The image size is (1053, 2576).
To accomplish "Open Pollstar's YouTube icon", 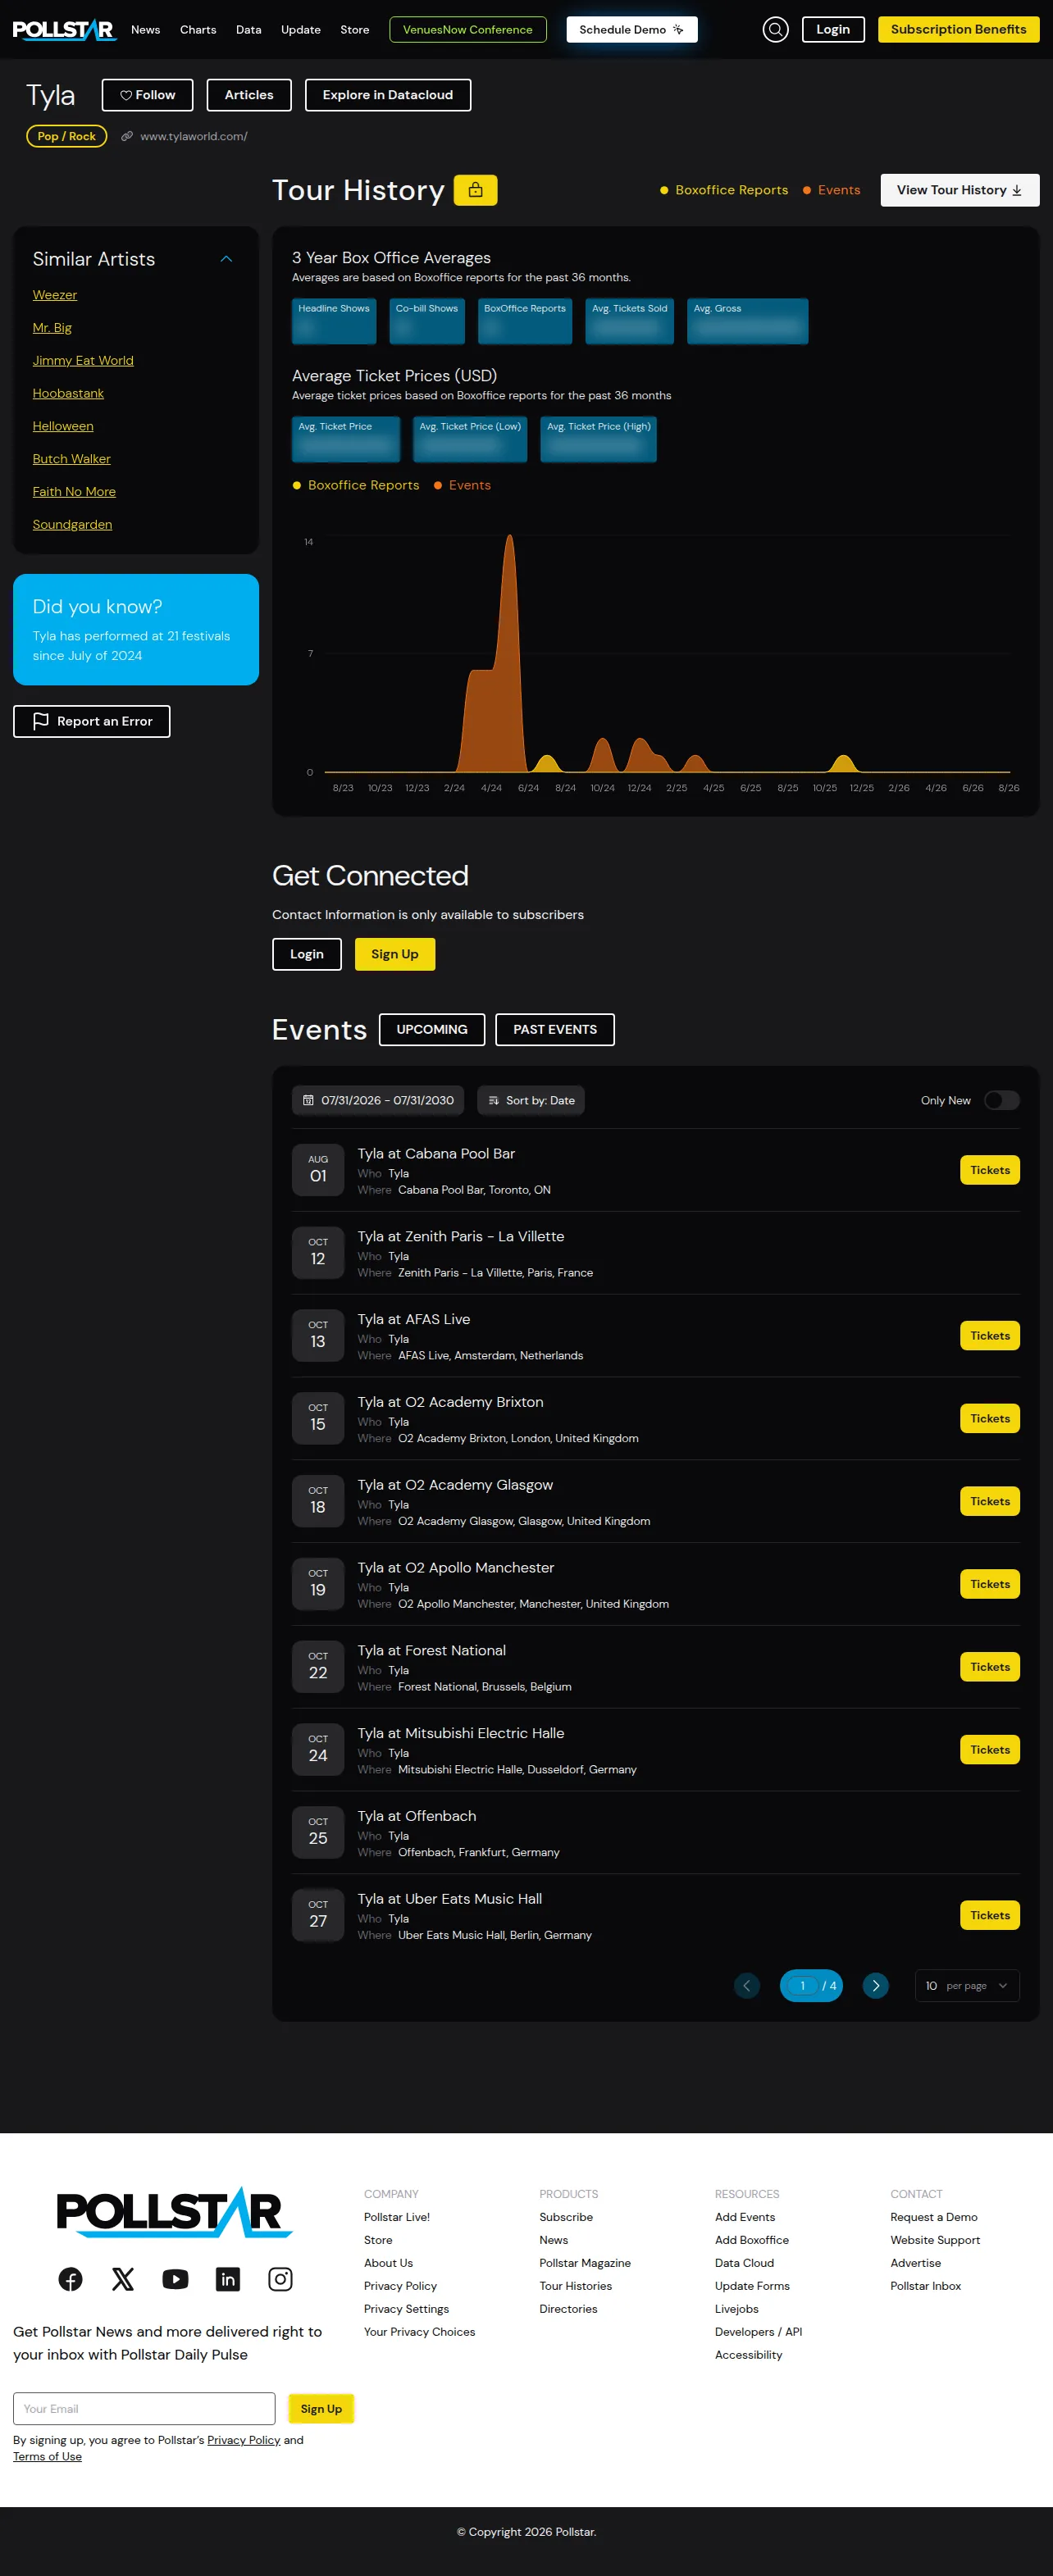I will [x=175, y=2279].
